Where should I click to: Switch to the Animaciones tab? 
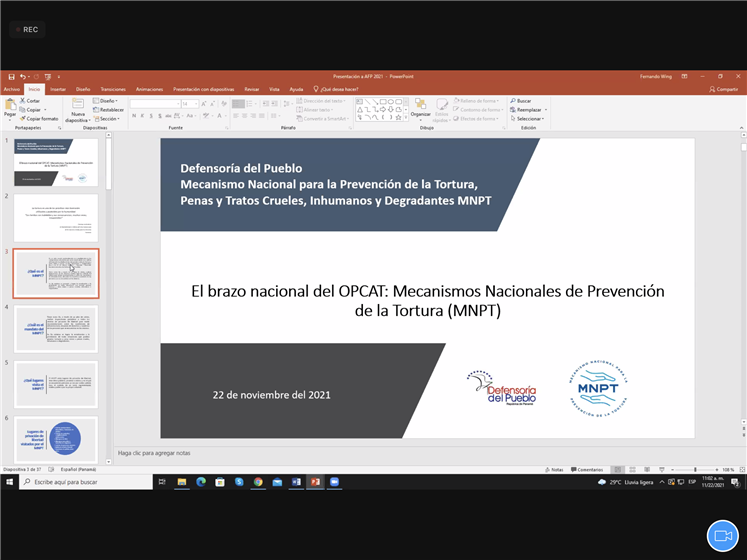[x=149, y=89]
